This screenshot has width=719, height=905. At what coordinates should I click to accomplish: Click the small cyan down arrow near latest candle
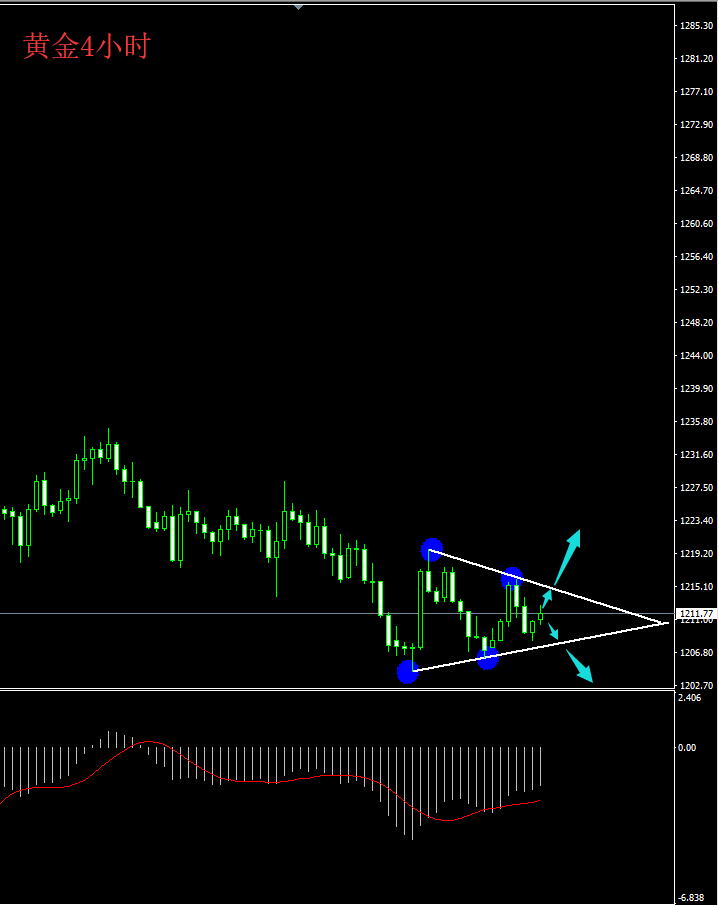click(553, 631)
